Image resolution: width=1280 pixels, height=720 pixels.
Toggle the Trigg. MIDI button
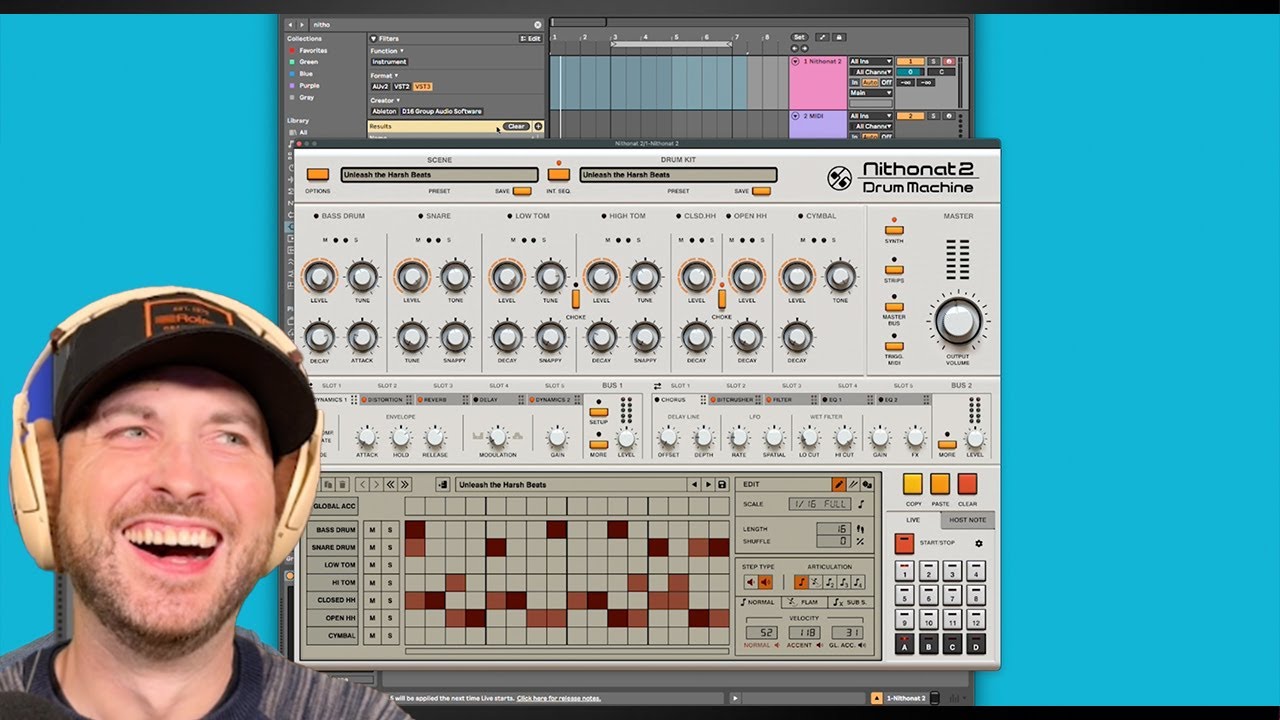coord(894,346)
